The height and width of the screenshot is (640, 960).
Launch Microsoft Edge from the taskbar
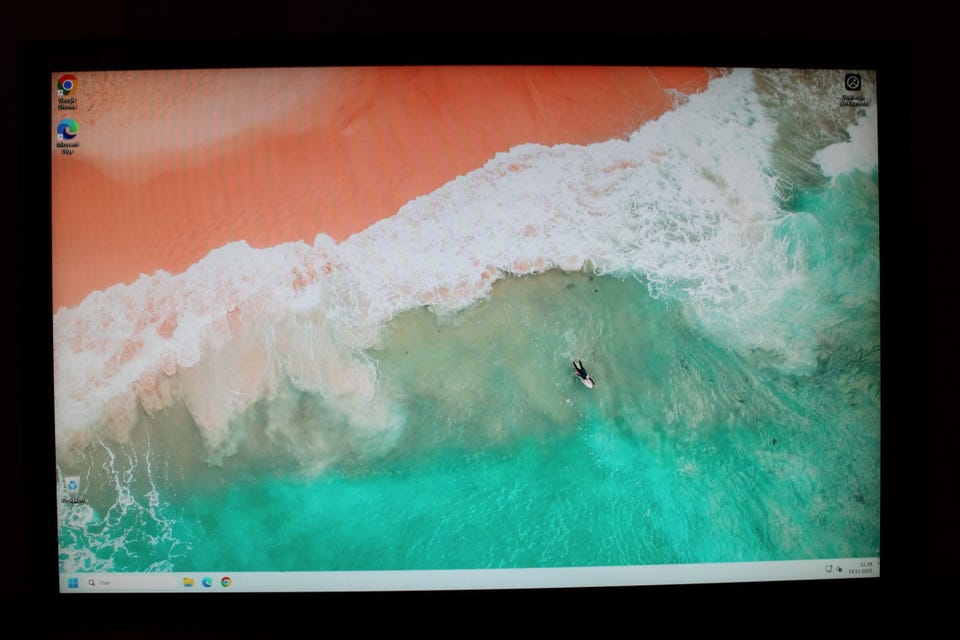pyautogui.click(x=207, y=582)
